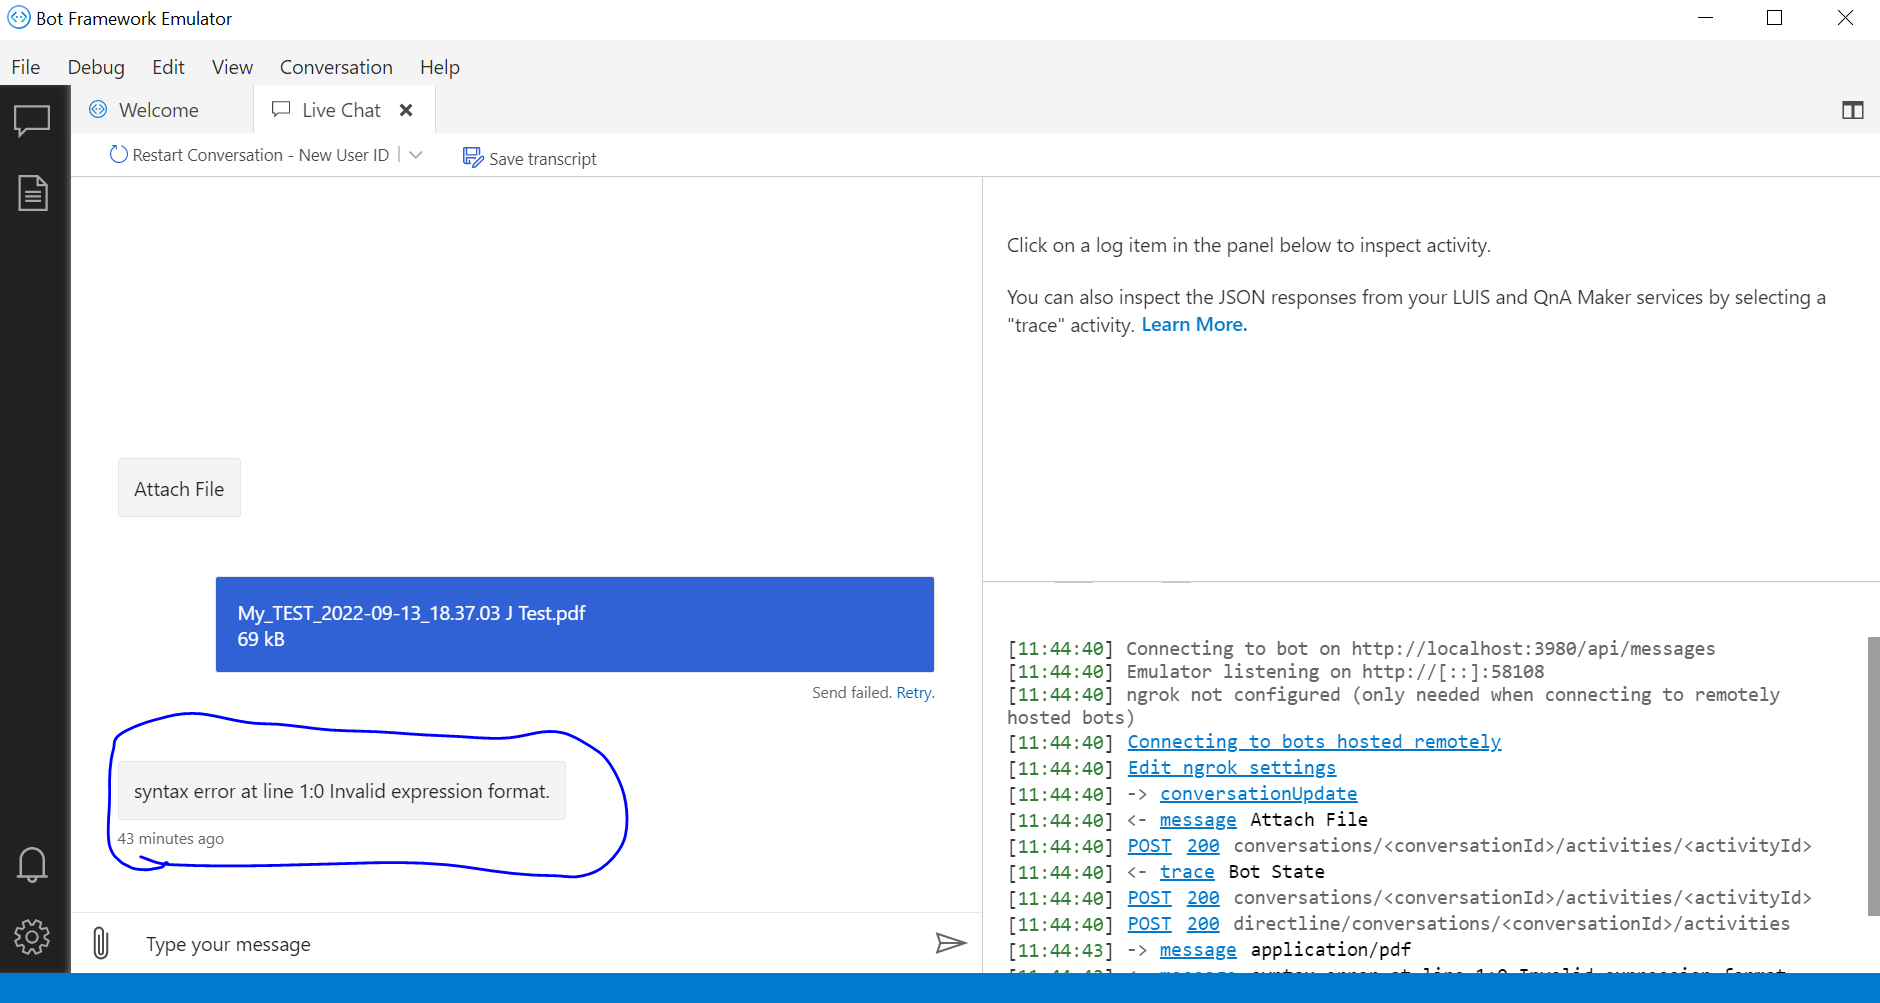Image resolution: width=1880 pixels, height=1003 pixels.
Task: Click the Restart Conversation circular arrow icon
Action: [x=118, y=154]
